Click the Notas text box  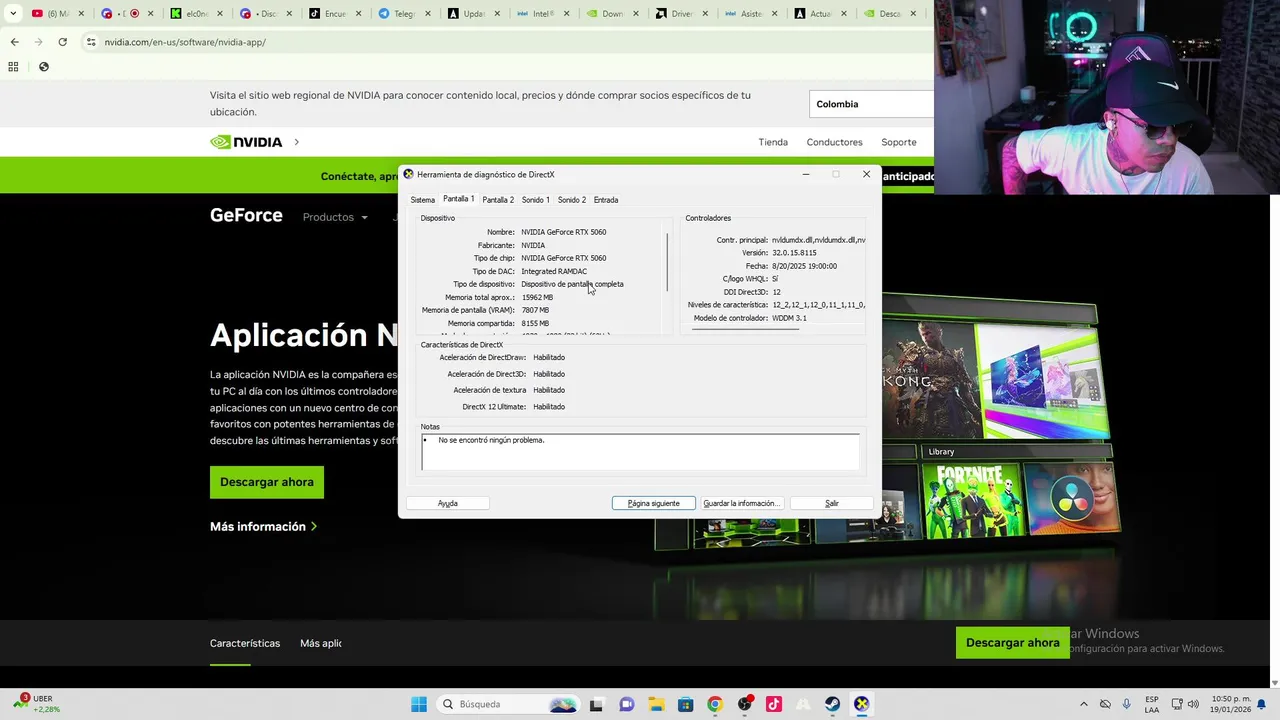coord(640,452)
